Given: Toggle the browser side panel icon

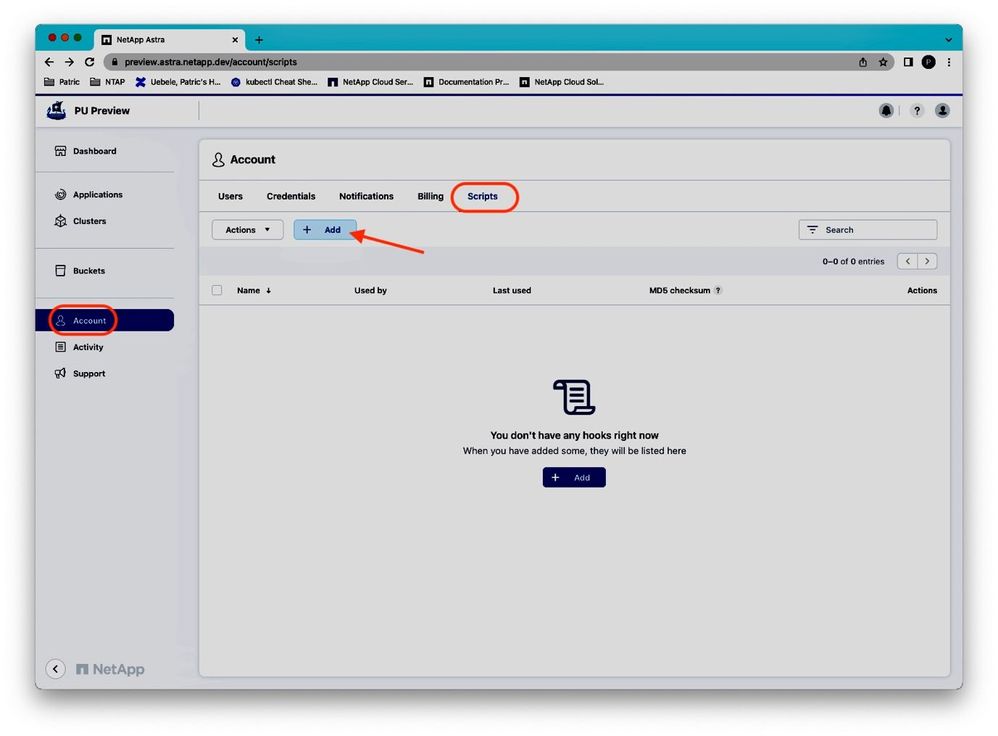Looking at the screenshot, I should [908, 62].
